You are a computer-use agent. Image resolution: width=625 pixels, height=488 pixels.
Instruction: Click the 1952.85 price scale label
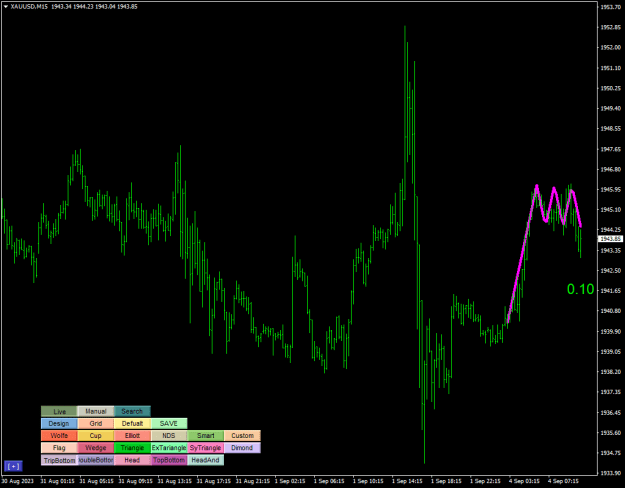coord(611,27)
